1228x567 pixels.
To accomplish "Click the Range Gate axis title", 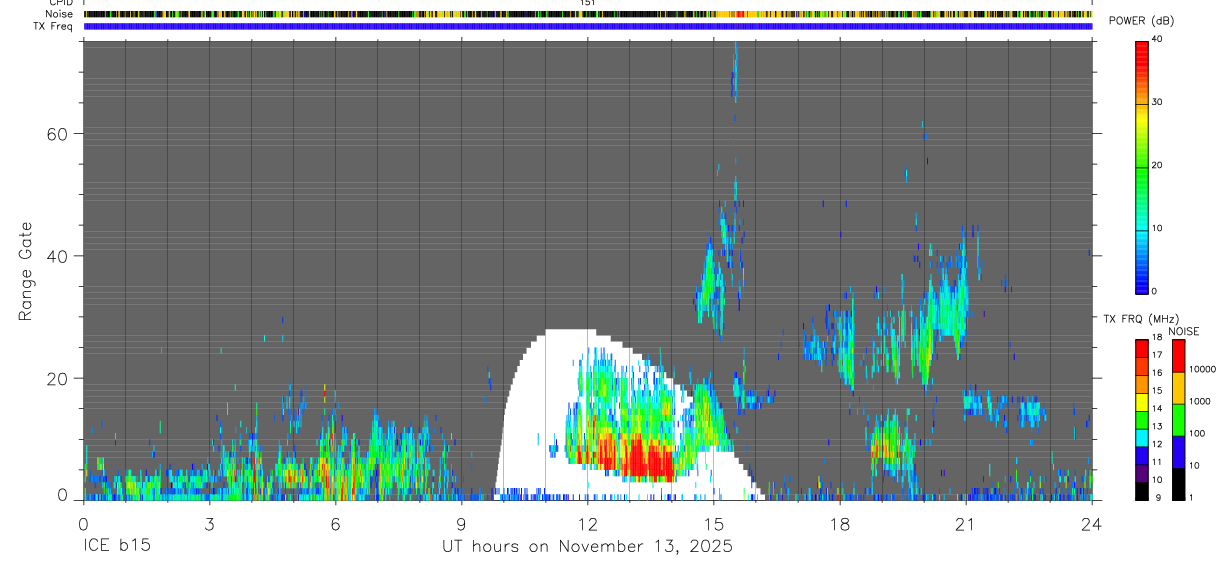I will click(27, 271).
